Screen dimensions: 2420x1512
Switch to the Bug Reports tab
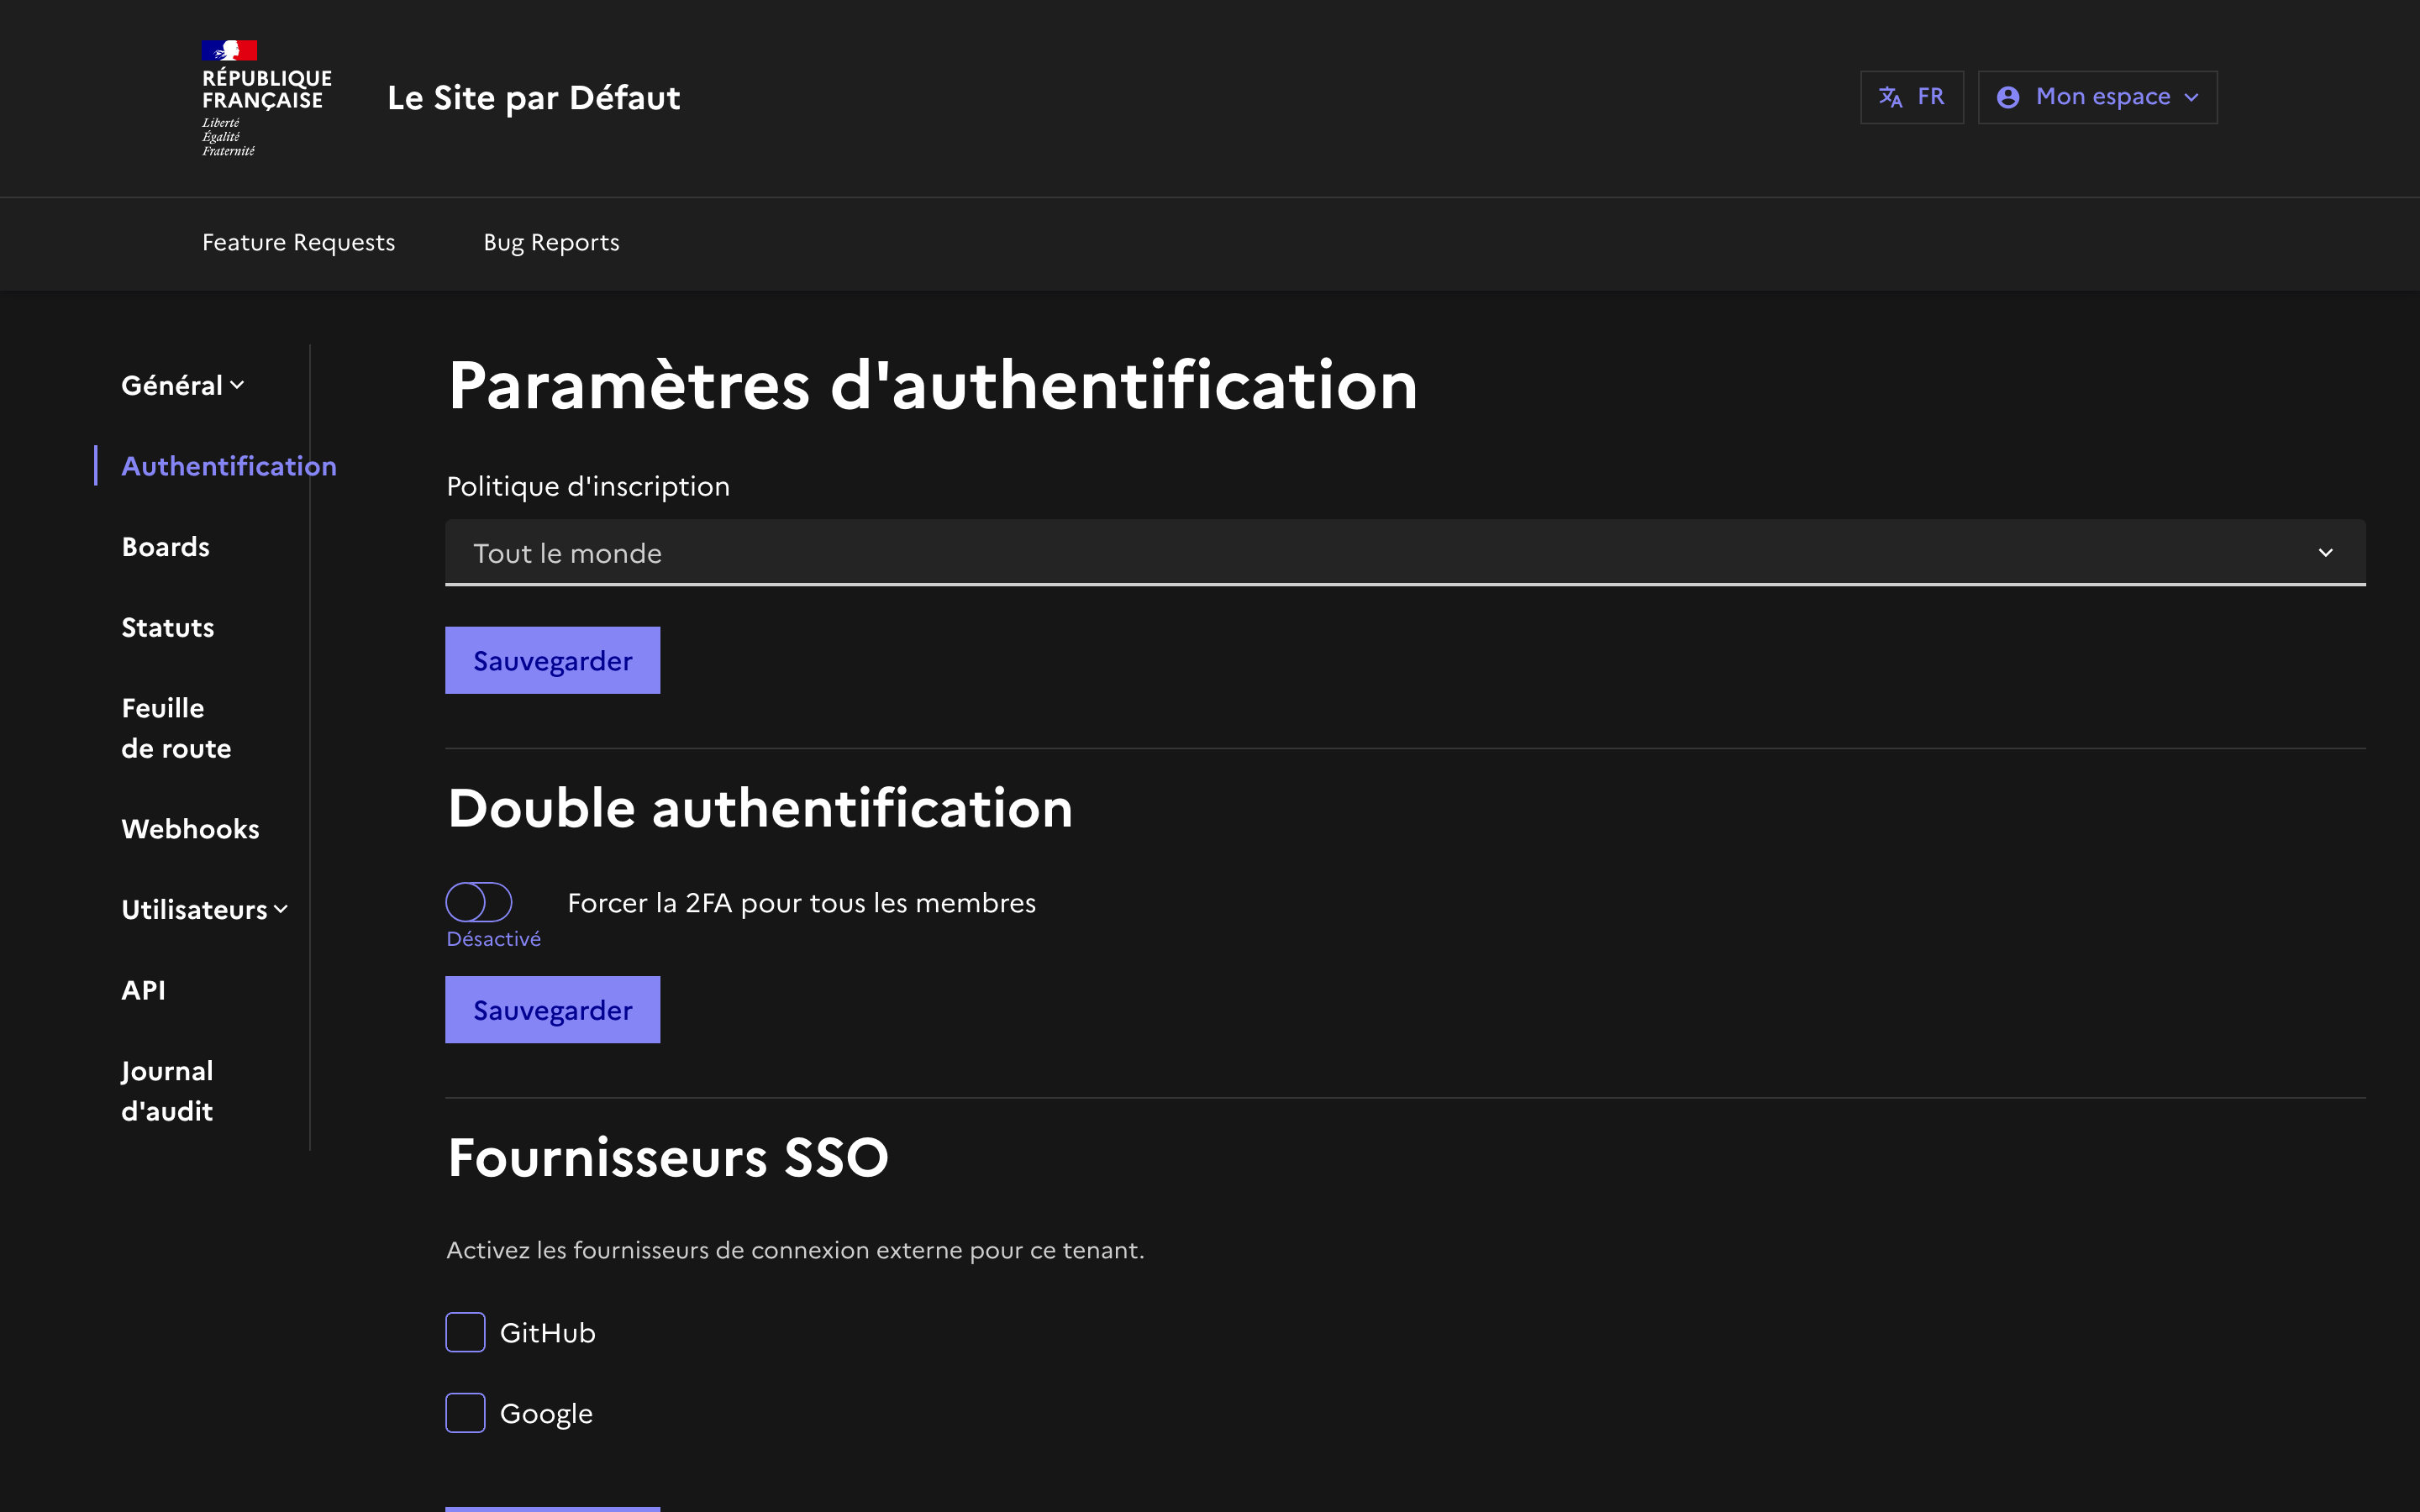[x=551, y=242]
